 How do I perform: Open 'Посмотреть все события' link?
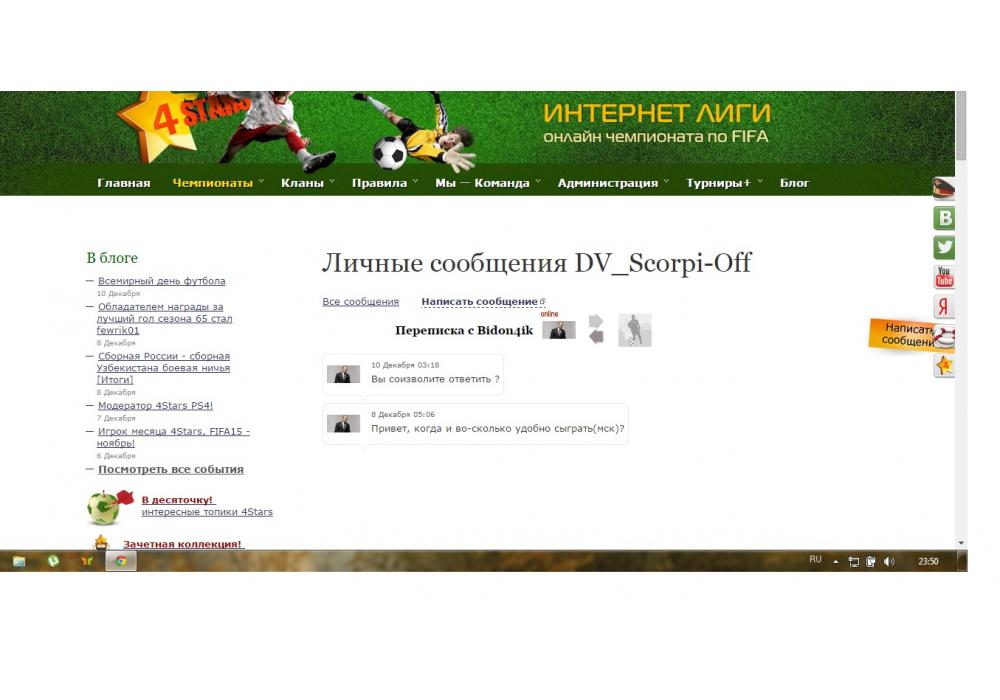click(170, 469)
